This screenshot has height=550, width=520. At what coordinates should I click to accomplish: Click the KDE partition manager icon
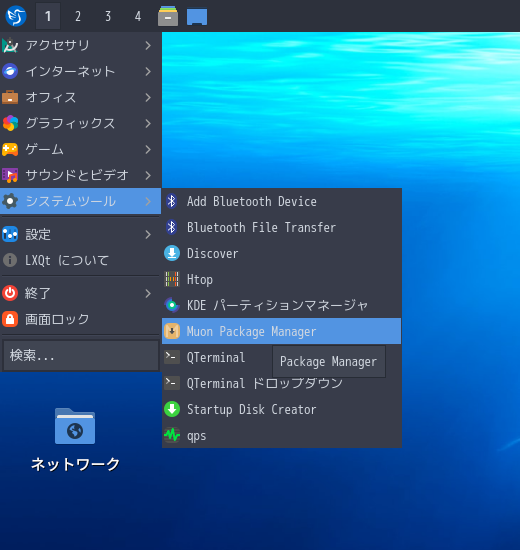pyautogui.click(x=172, y=305)
